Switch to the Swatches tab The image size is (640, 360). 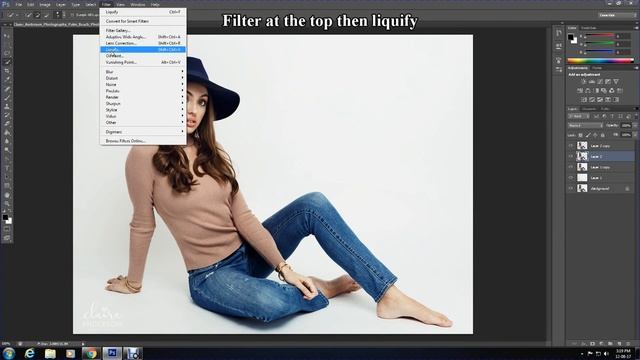(588, 28)
